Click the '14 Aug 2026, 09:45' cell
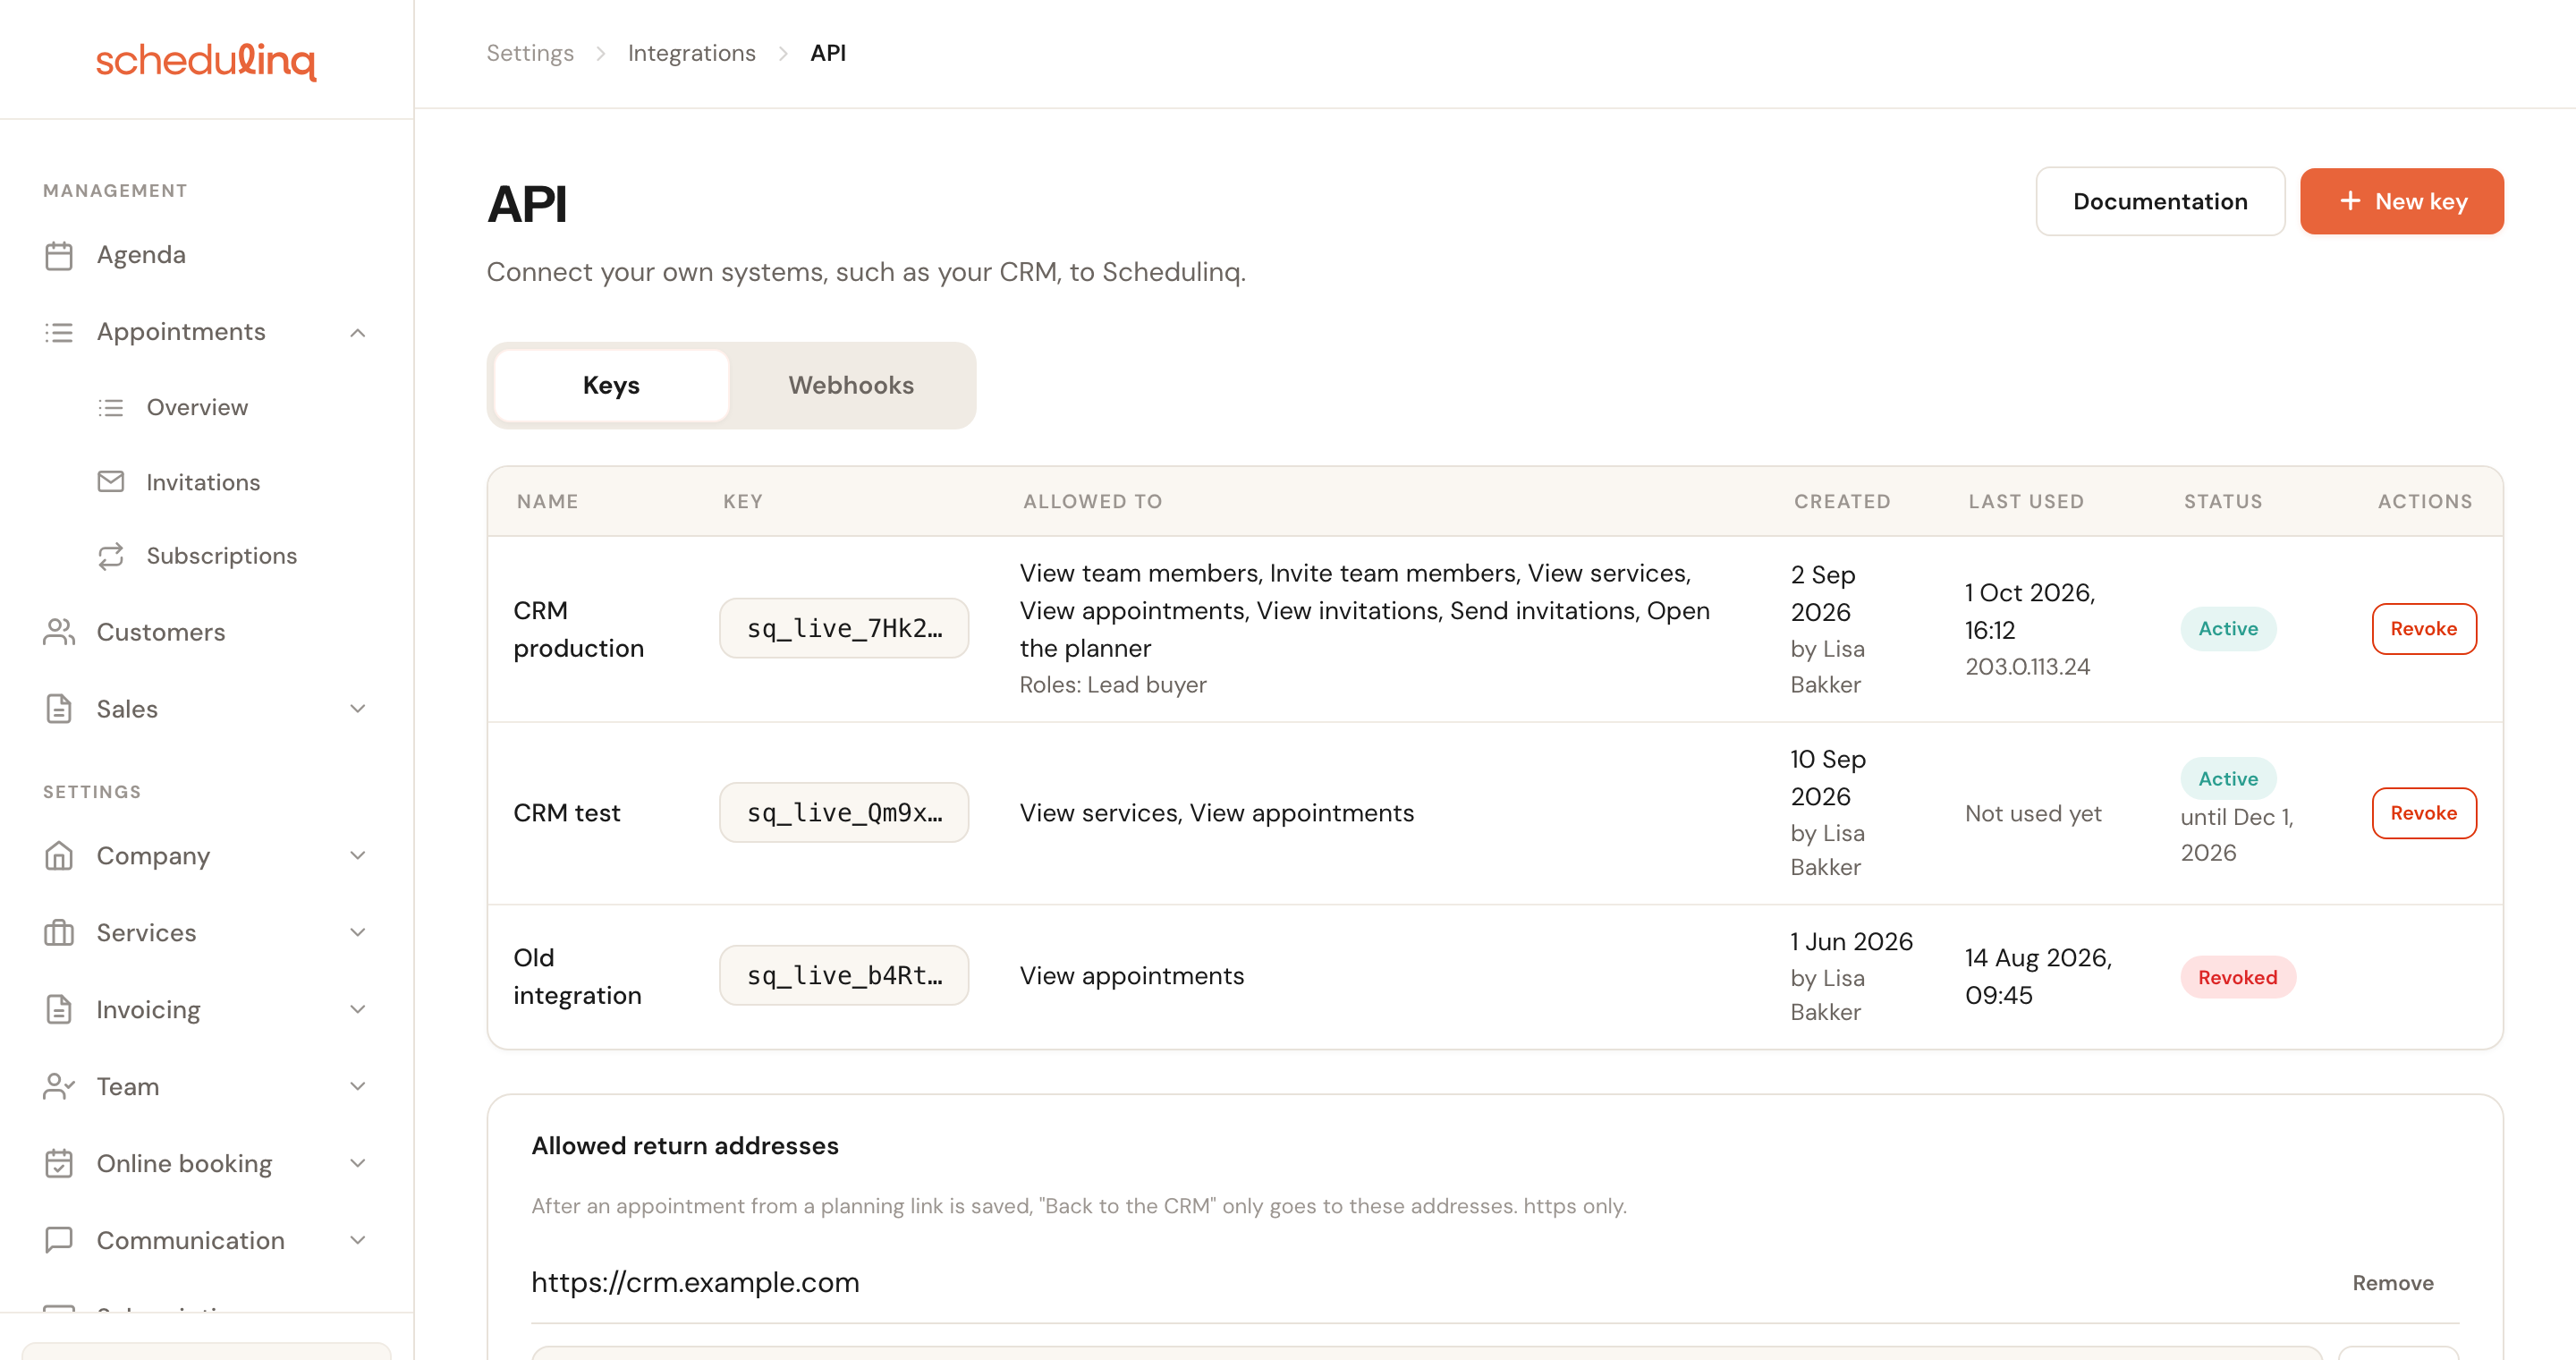The width and height of the screenshot is (2576, 1360). (x=2038, y=976)
